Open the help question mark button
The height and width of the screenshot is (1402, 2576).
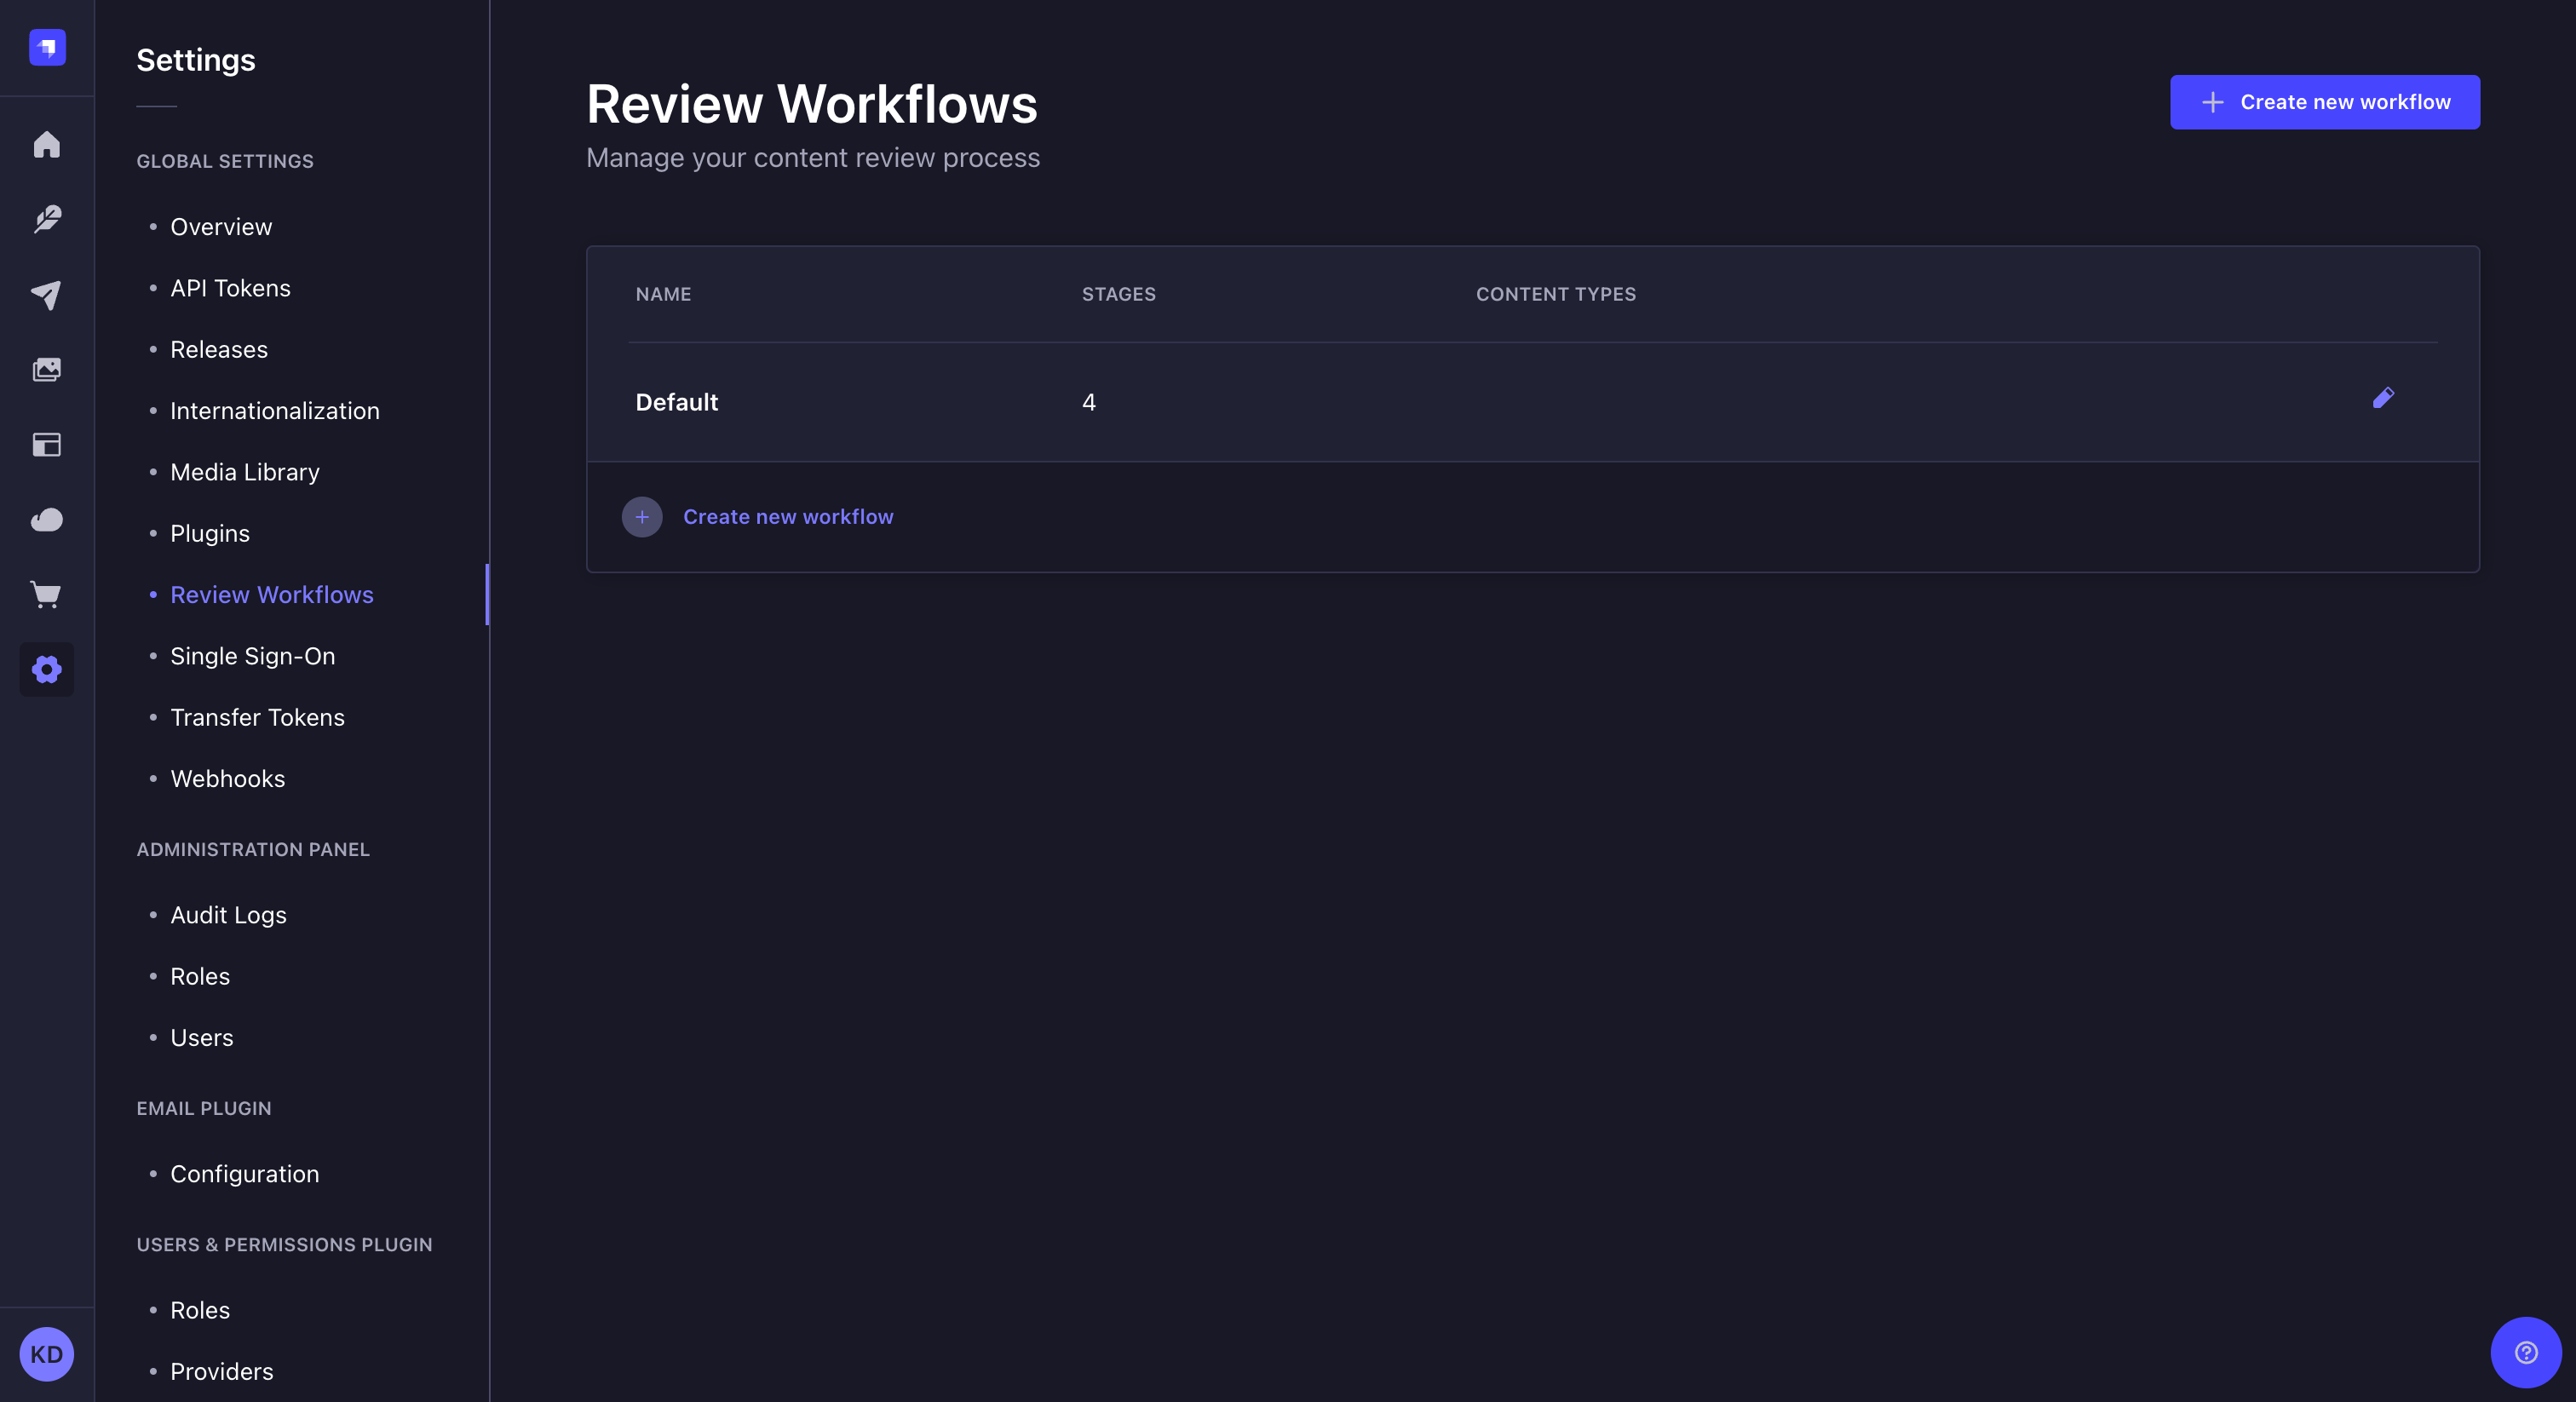pyautogui.click(x=2526, y=1353)
